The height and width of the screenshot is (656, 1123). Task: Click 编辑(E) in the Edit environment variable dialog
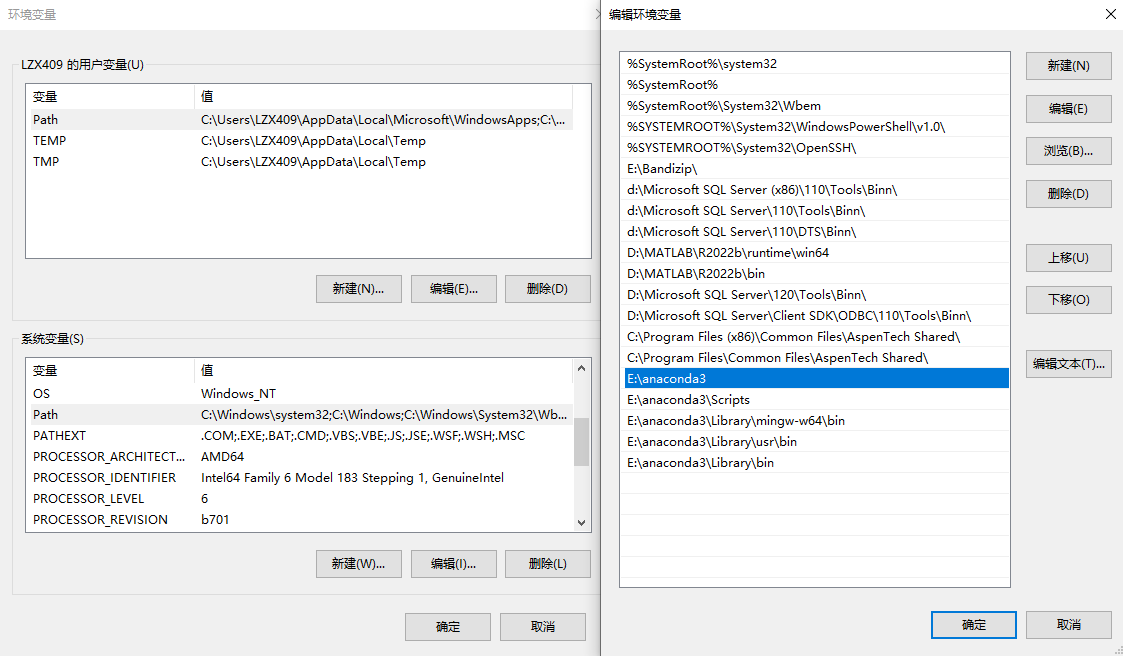1069,109
